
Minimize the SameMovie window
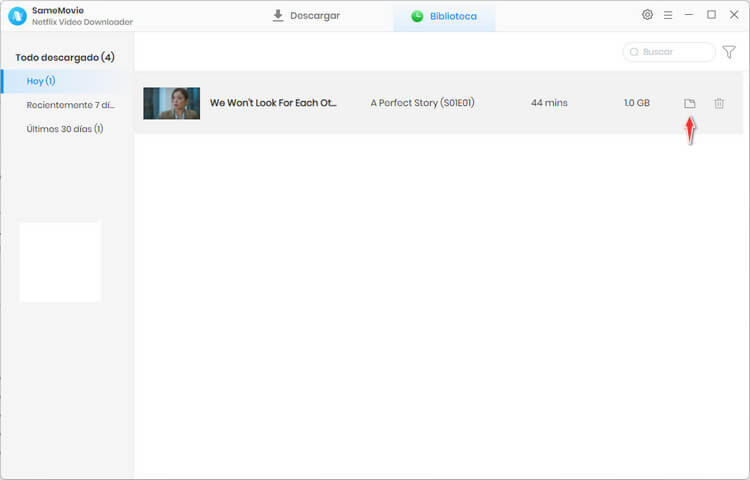point(690,15)
